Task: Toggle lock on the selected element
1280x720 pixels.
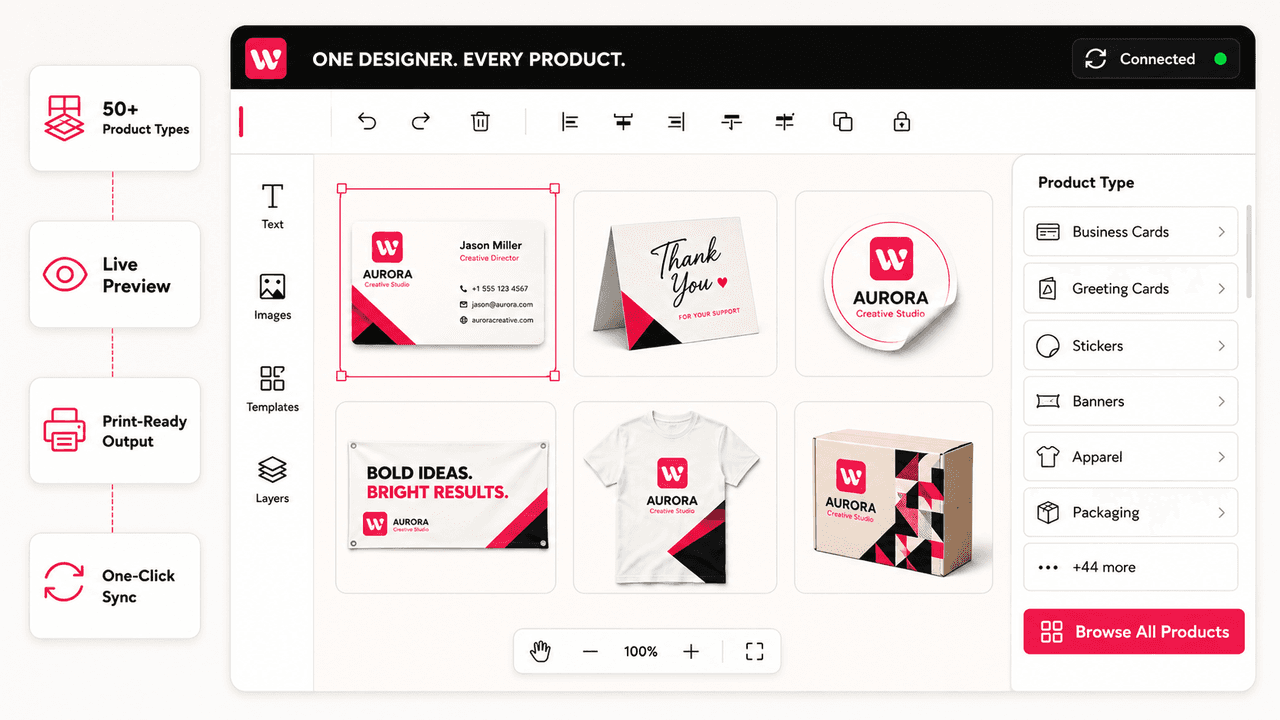Action: click(x=901, y=122)
